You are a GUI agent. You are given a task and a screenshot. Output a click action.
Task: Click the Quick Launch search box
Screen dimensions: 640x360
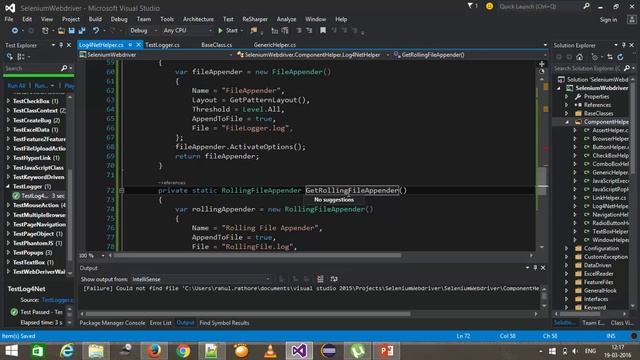539,7
